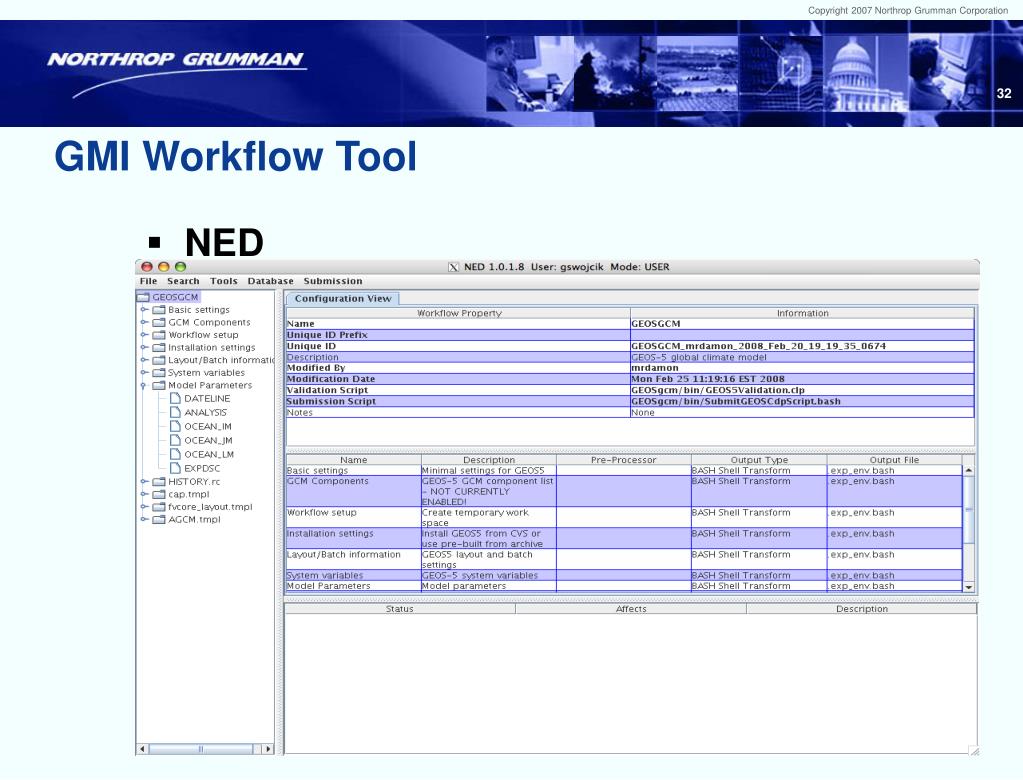Click the SubmitGEOSCdpScript.bash value cell
The image size is (1023, 780).
[x=802, y=401]
